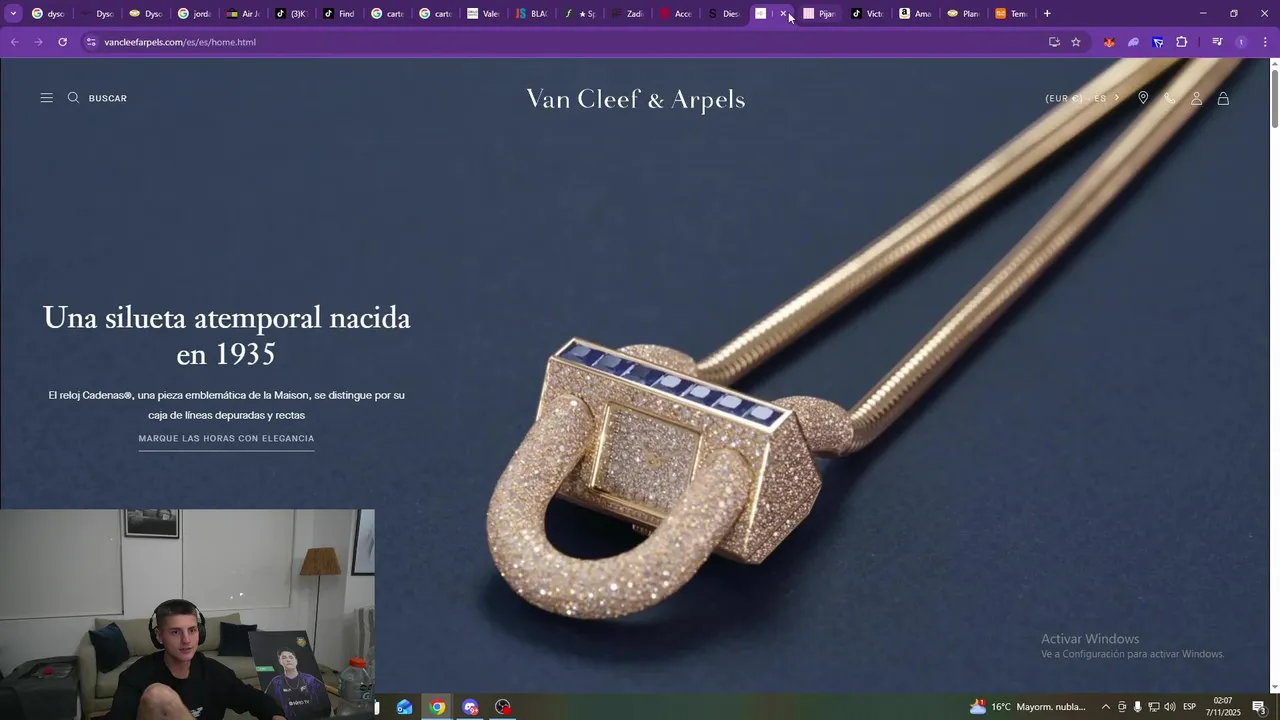Switch to the 'Air J' tab
The image size is (1280, 720).
click(x=244, y=14)
